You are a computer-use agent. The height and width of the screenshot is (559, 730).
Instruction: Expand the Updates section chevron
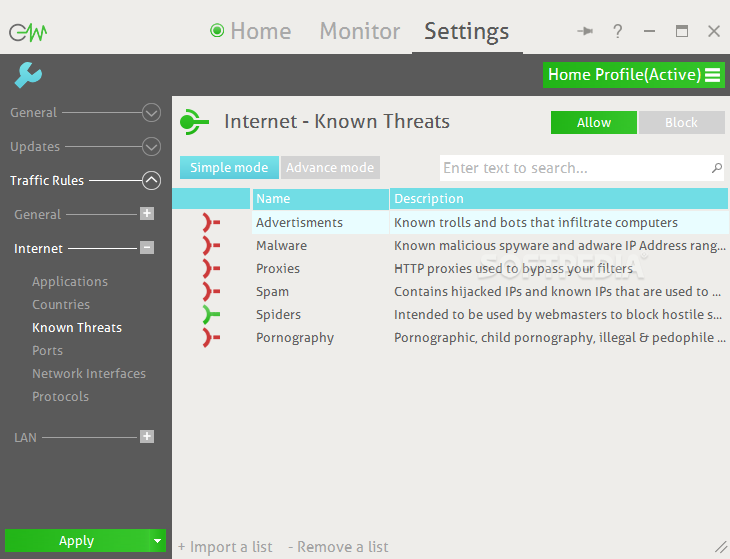point(151,147)
